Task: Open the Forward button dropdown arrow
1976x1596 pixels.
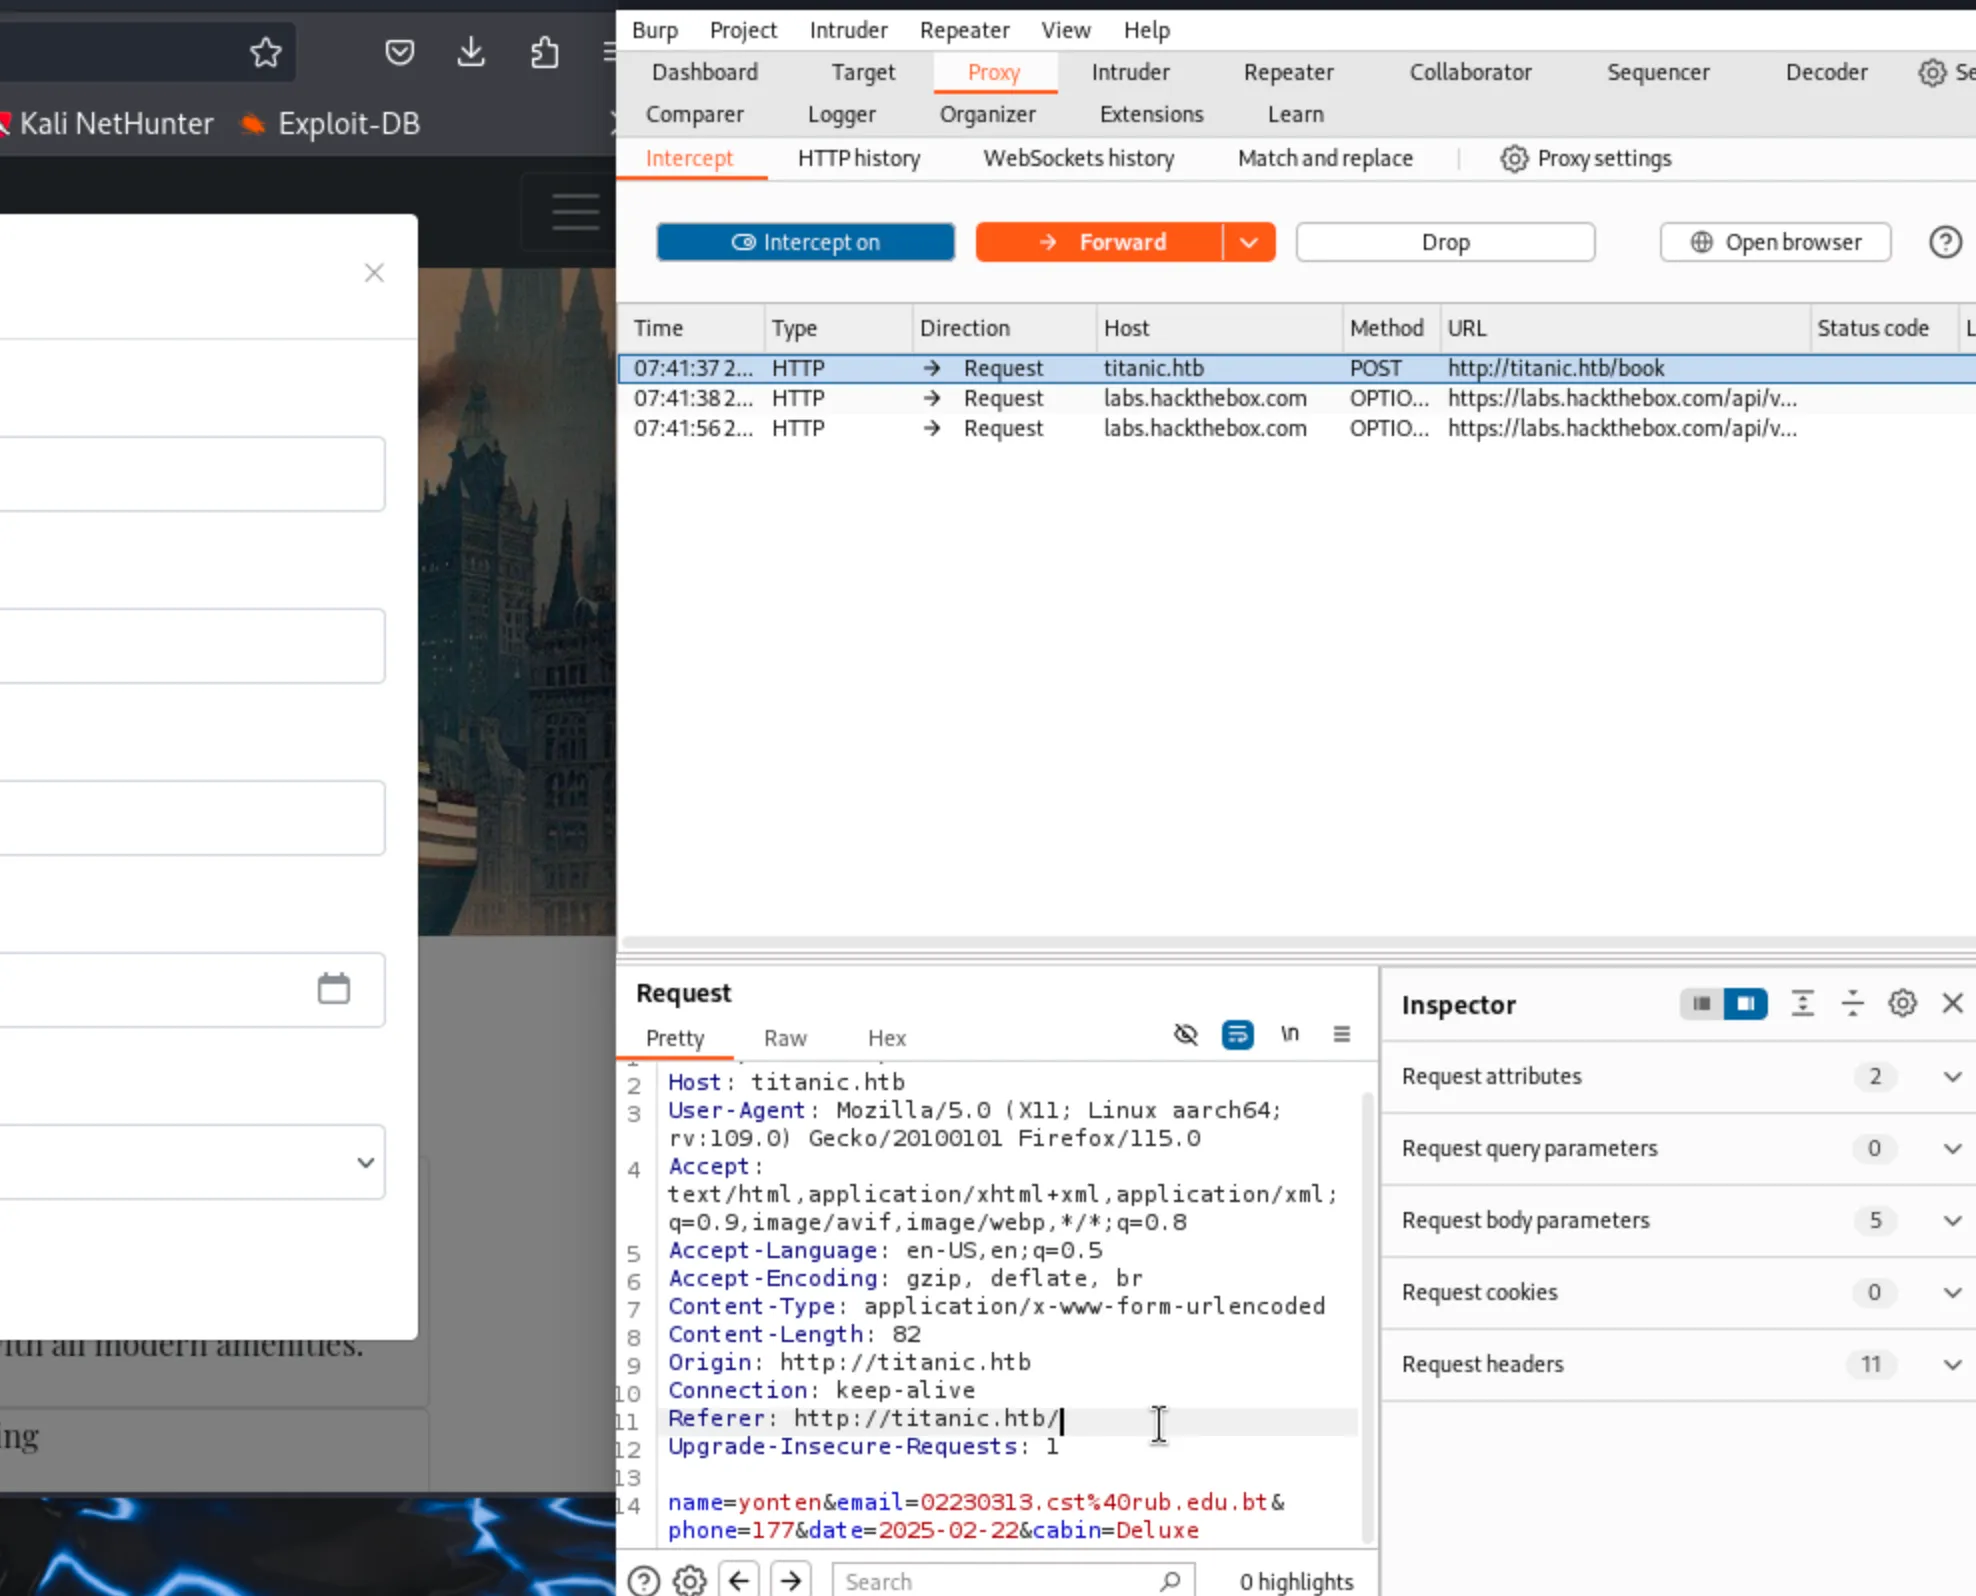Action: [x=1249, y=243]
